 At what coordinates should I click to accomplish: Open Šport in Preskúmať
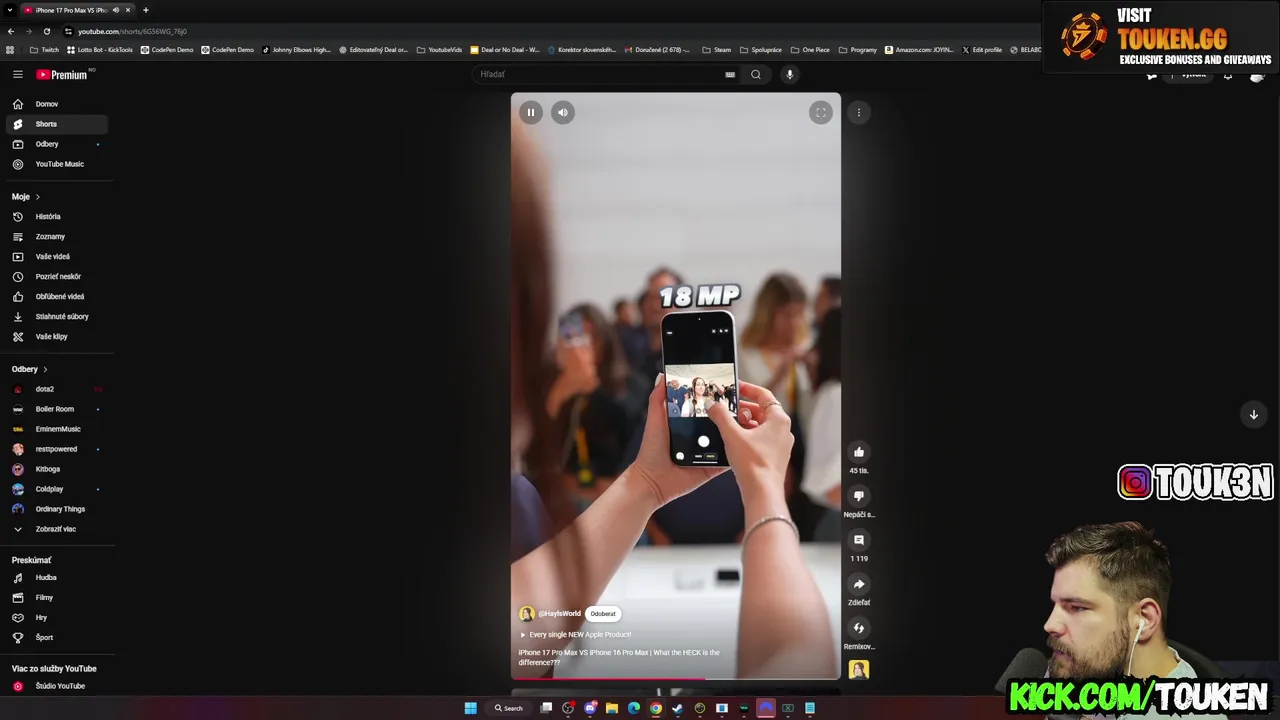[x=56, y=638]
